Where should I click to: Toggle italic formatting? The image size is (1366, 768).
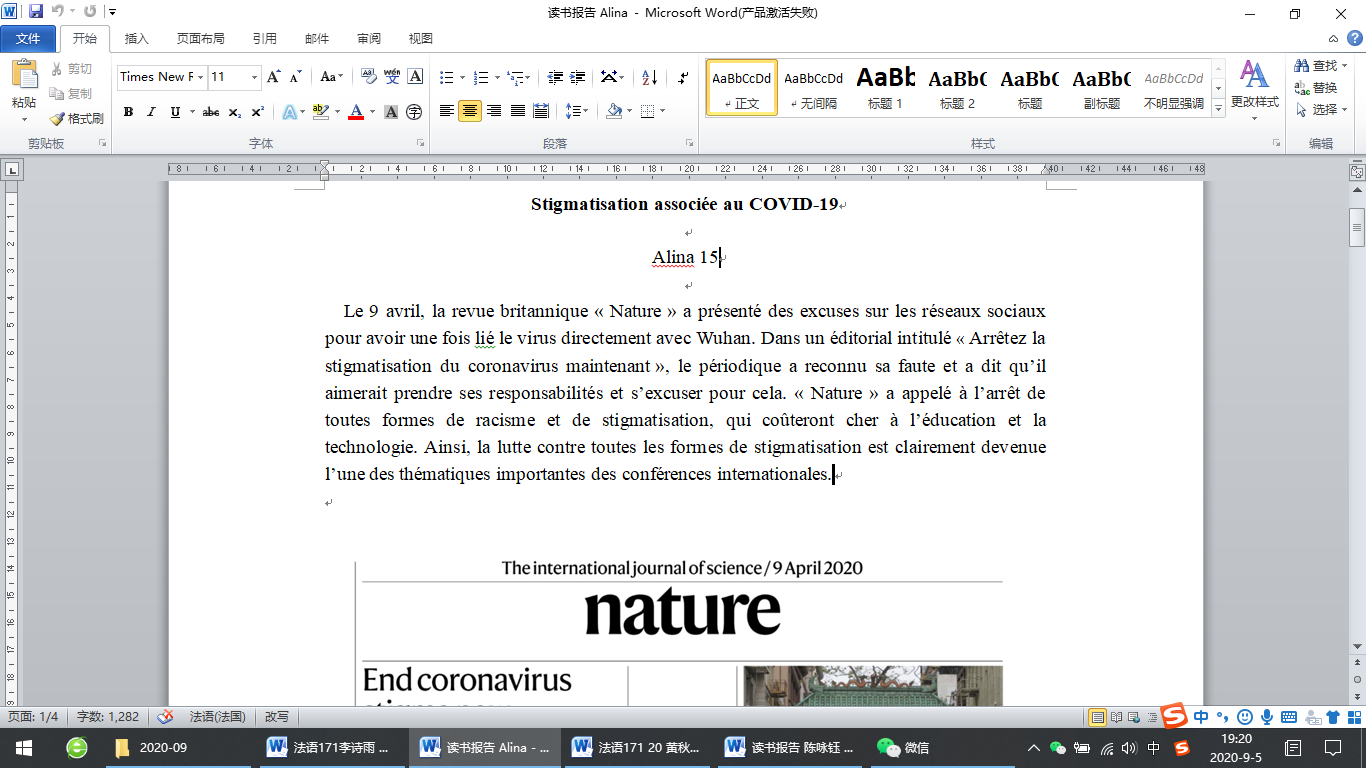click(151, 112)
